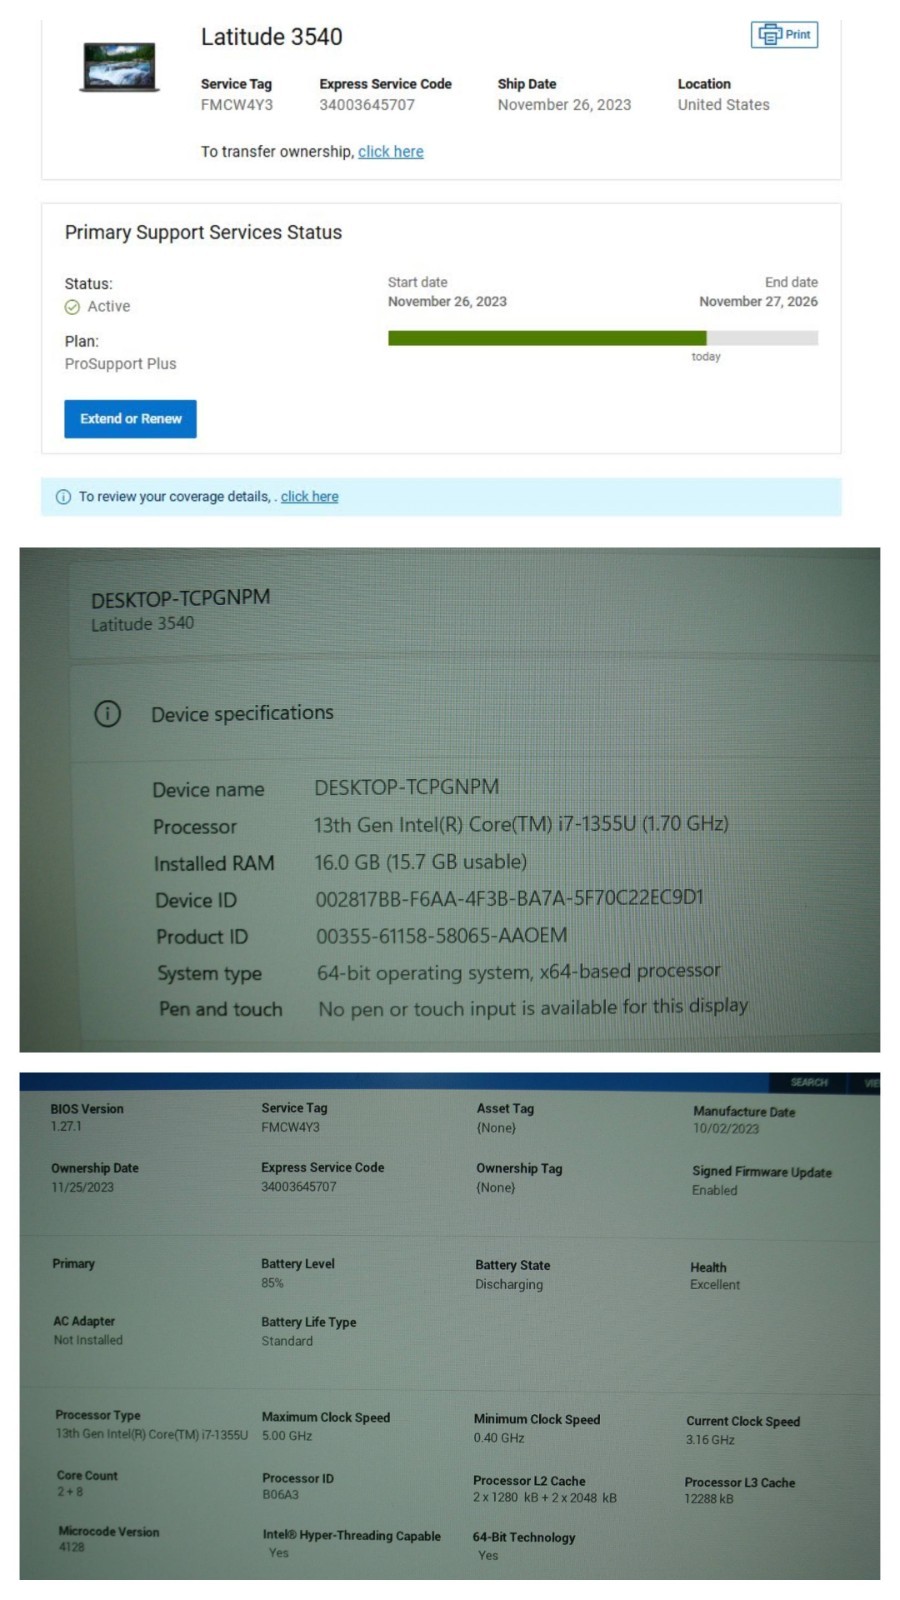Click BIOS Version value 1.27.1
This screenshot has width=900, height=1600.
66,1126
